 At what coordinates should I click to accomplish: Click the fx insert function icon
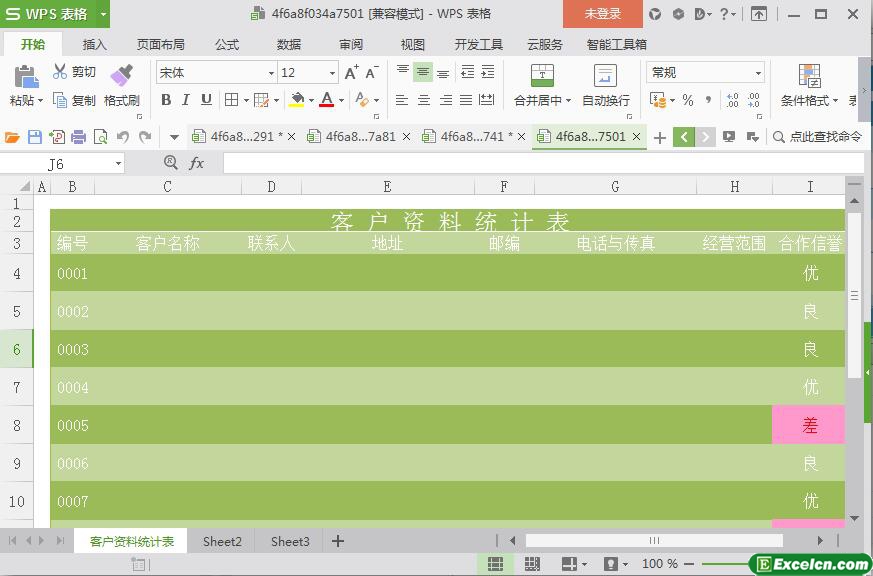click(x=197, y=163)
